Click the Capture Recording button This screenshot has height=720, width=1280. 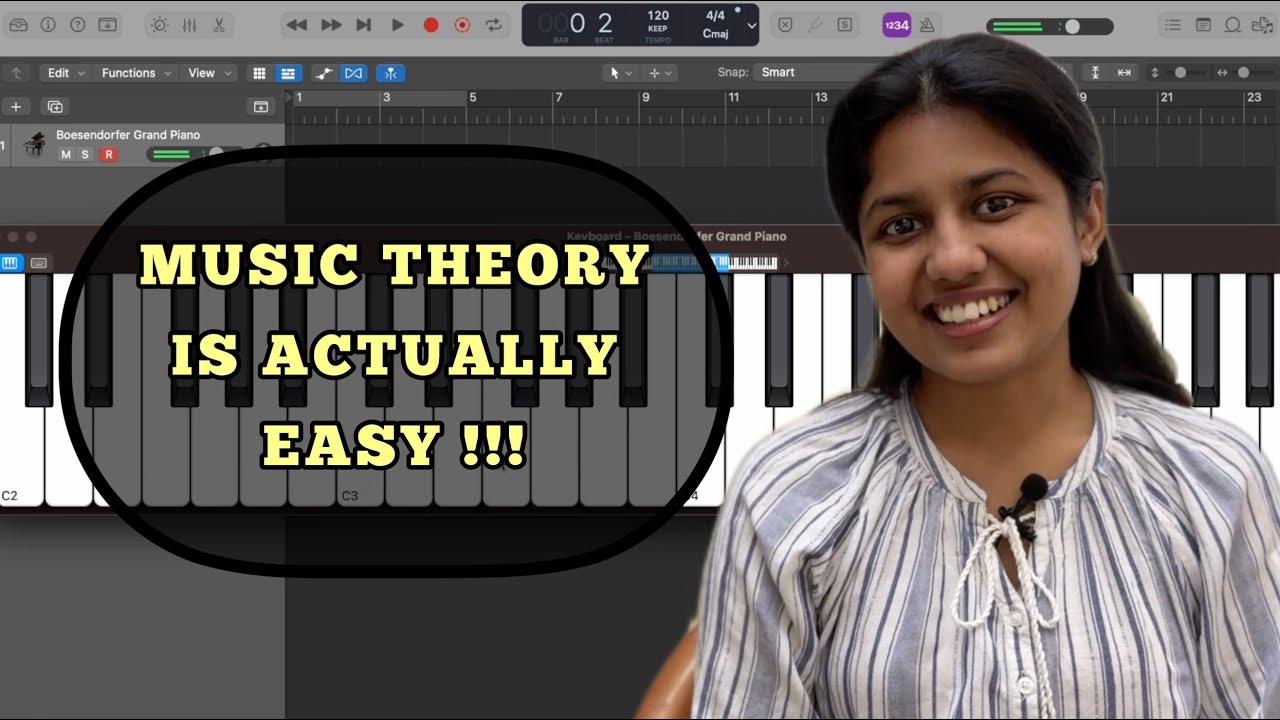tap(462, 25)
